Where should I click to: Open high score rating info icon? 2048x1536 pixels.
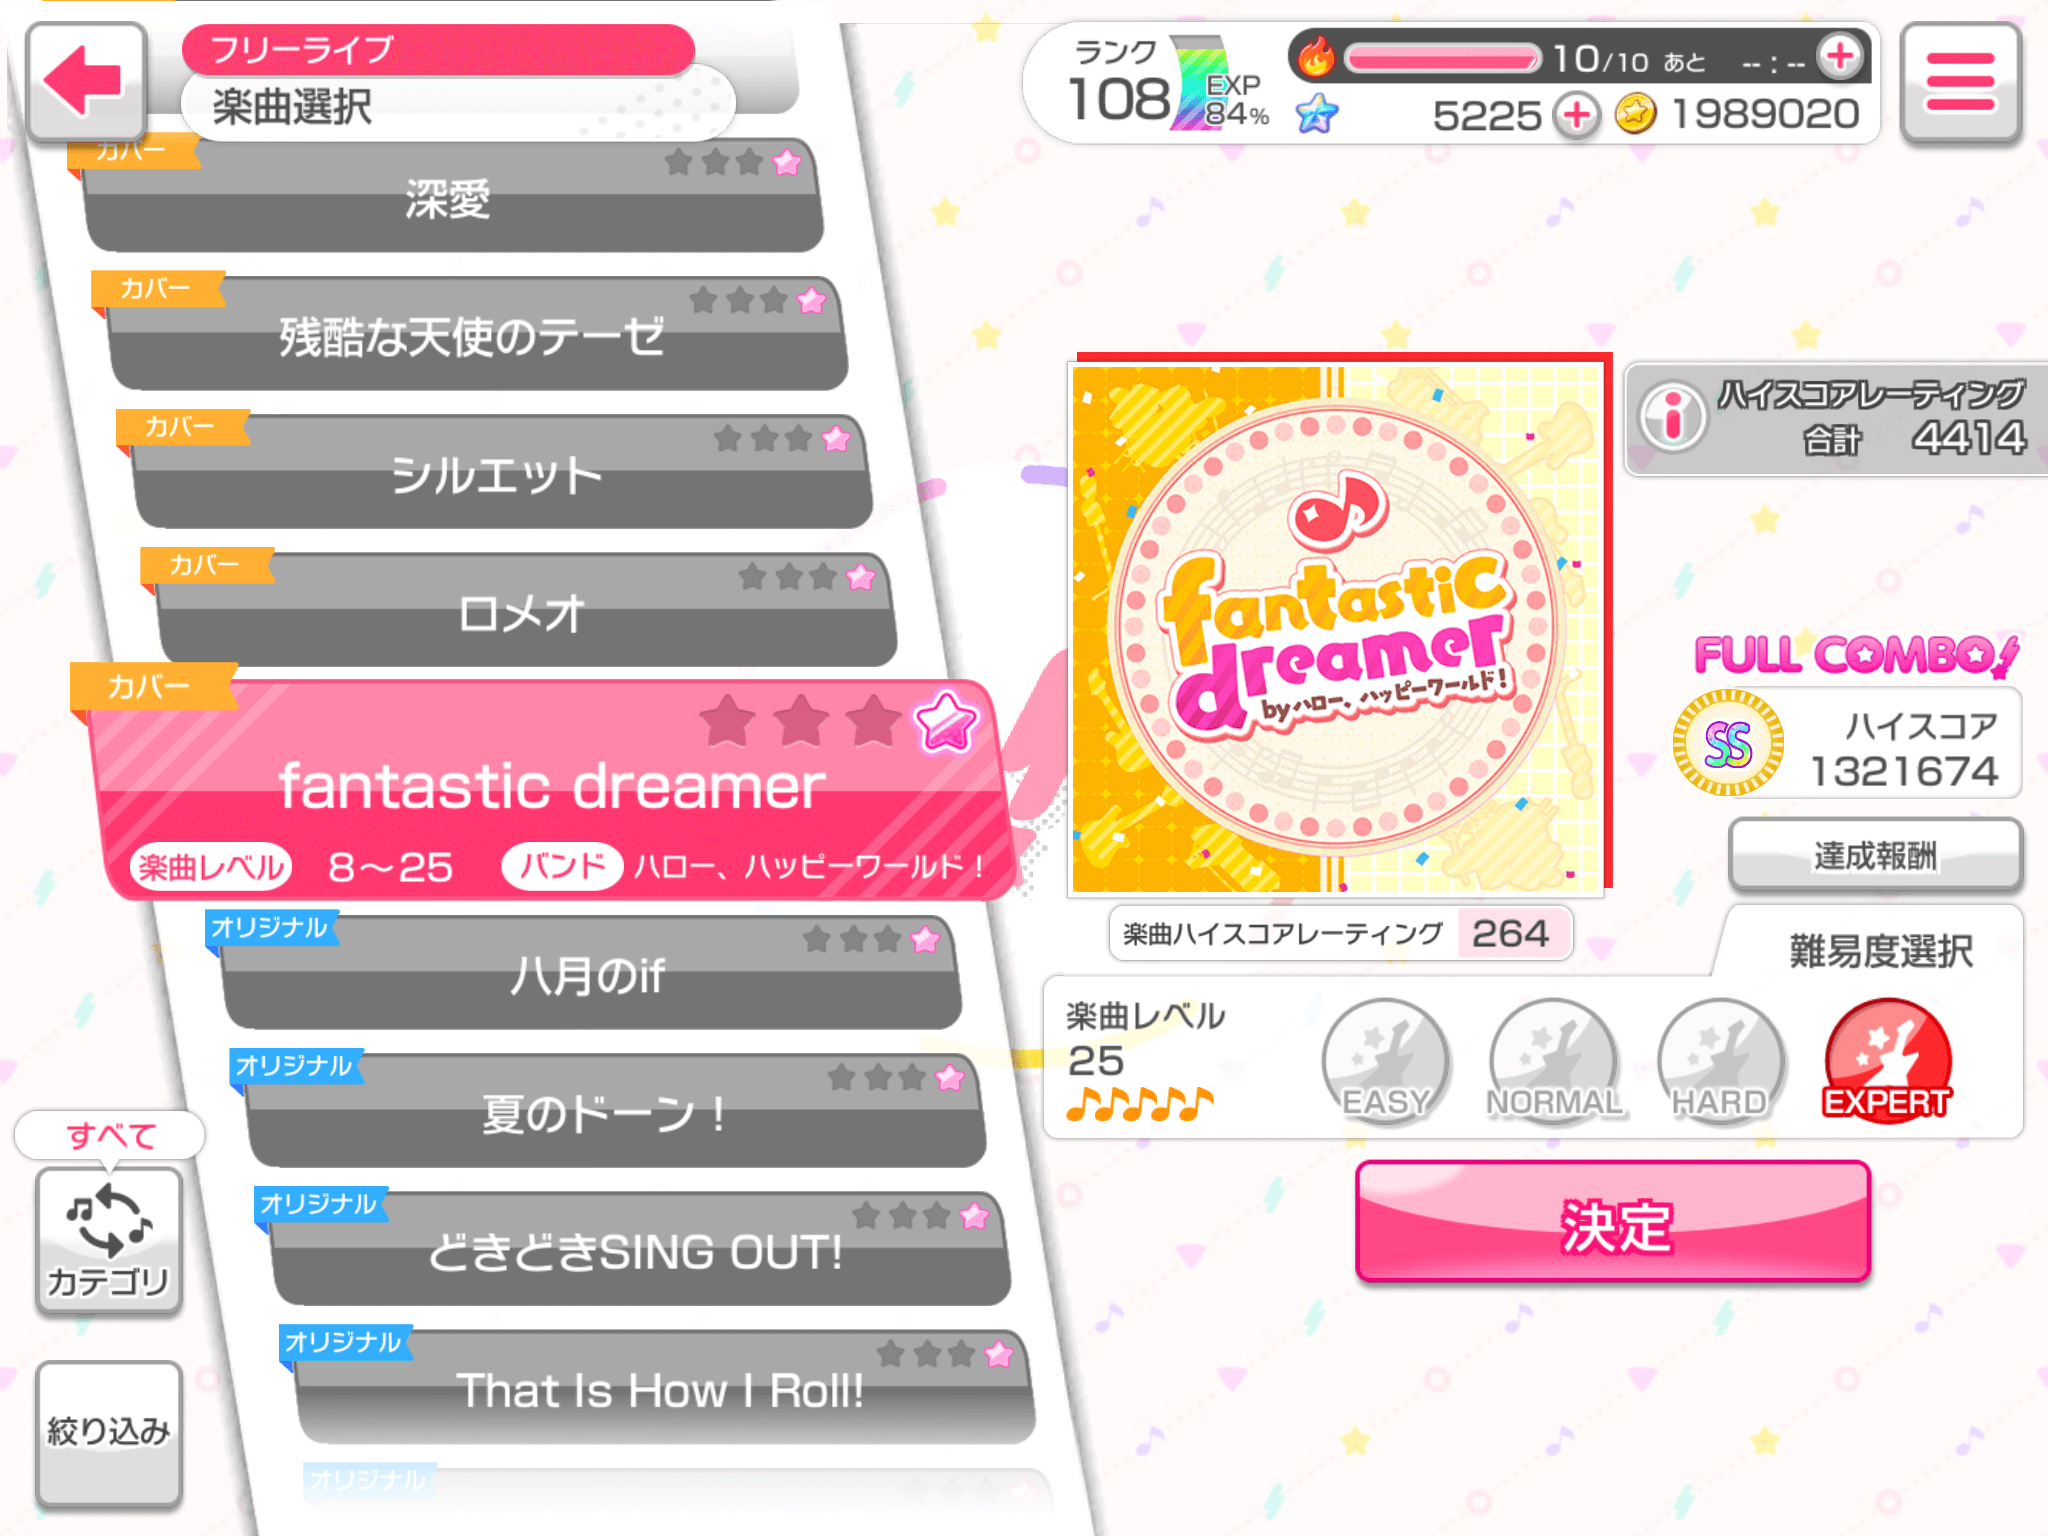click(1671, 416)
